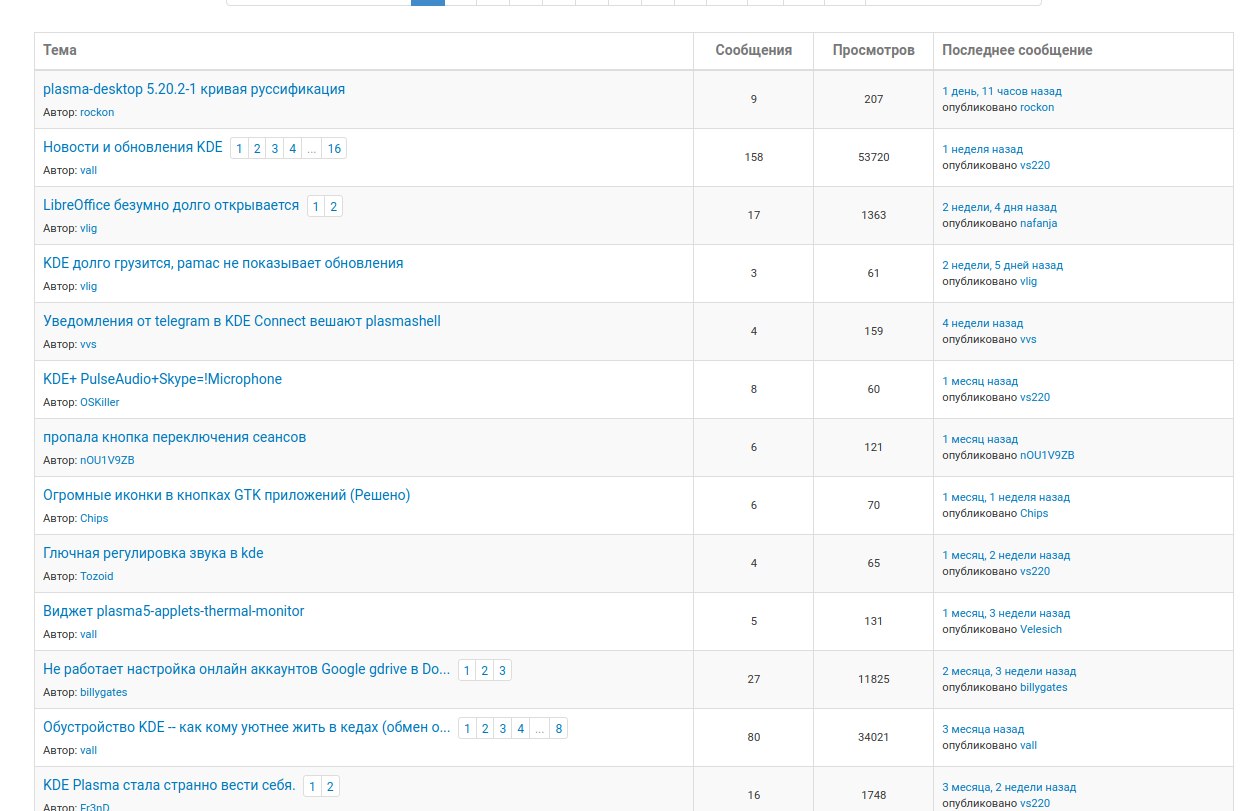The width and height of the screenshot is (1252, 811).
Task: Open author vvs under telegram KDE Connect topic
Action: [88, 344]
